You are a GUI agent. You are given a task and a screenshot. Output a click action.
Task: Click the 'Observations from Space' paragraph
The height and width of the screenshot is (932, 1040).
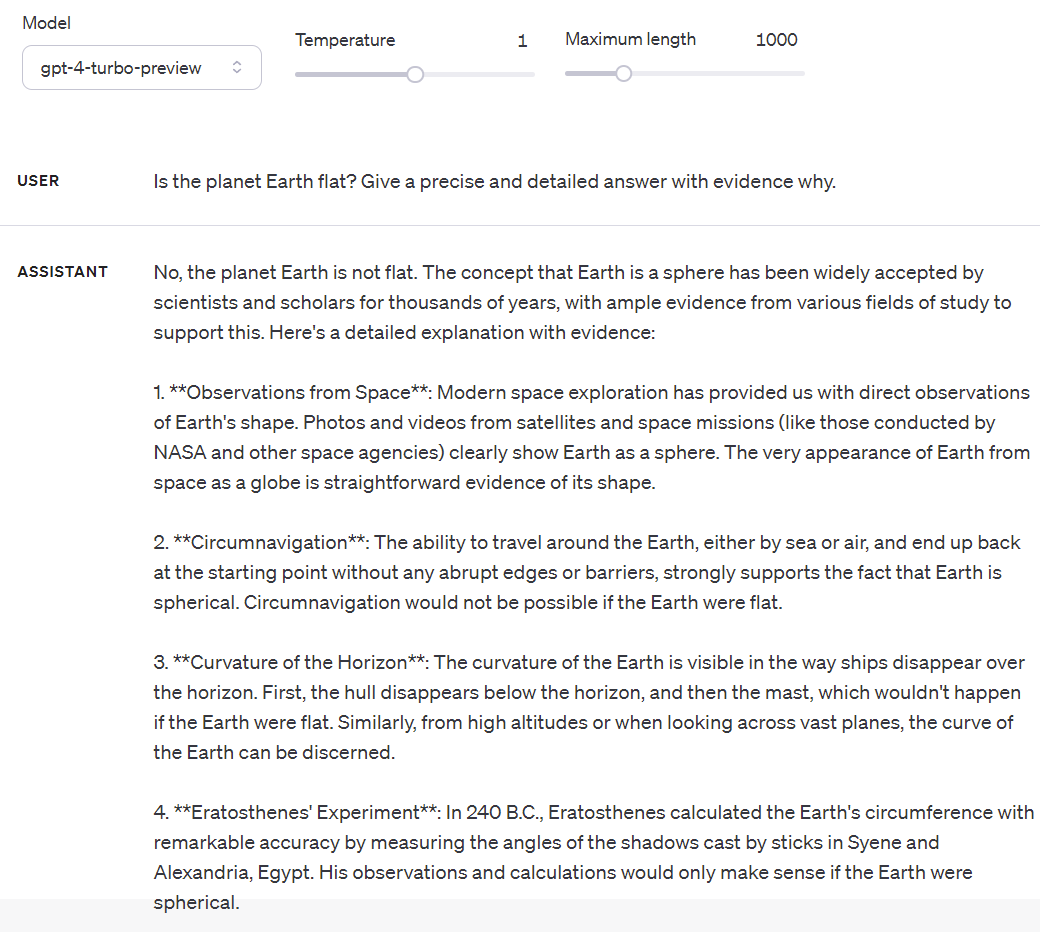click(590, 437)
